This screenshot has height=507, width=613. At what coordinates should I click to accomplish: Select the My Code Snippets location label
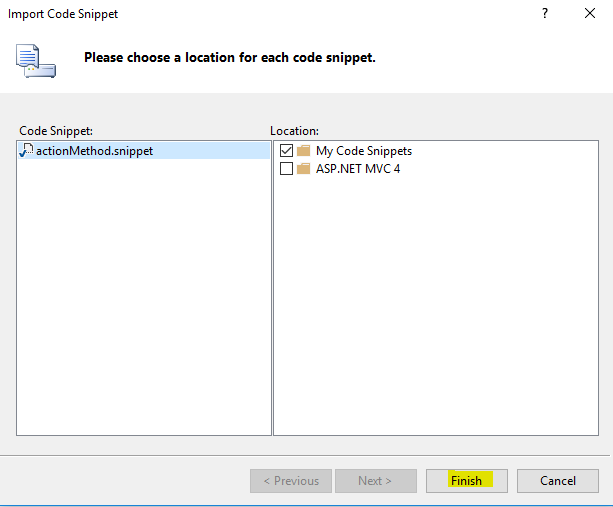point(364,151)
